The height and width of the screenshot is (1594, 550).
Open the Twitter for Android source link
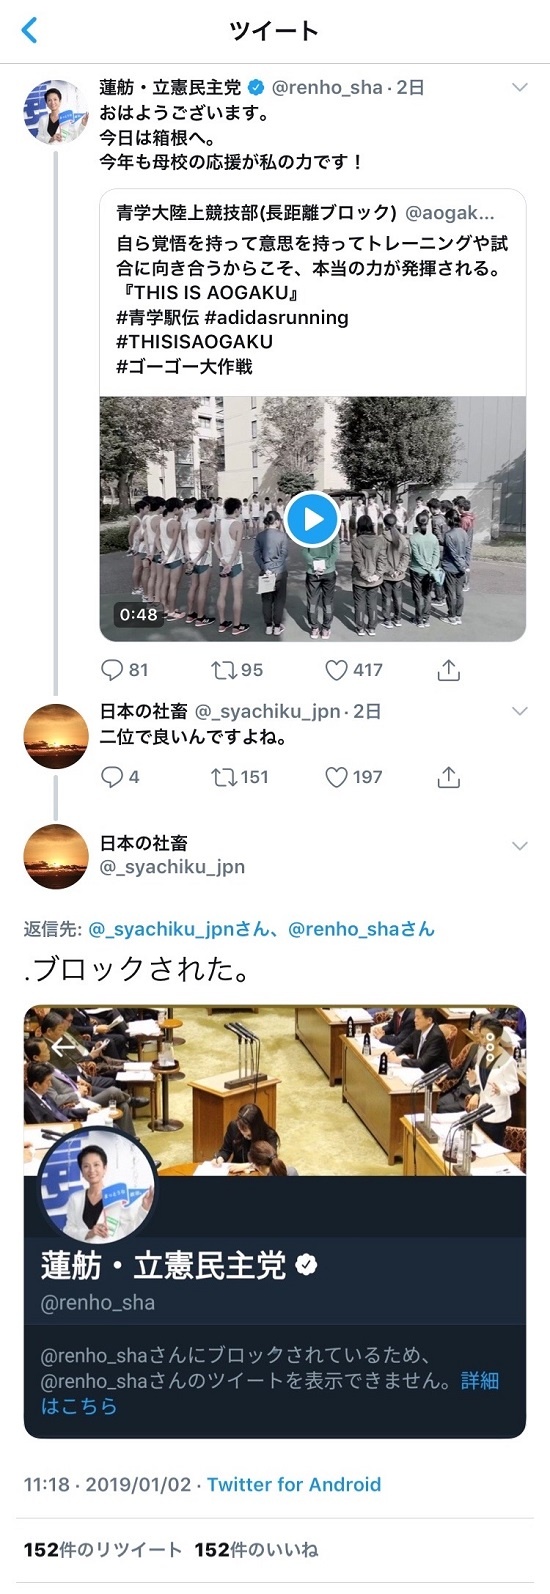(294, 1485)
